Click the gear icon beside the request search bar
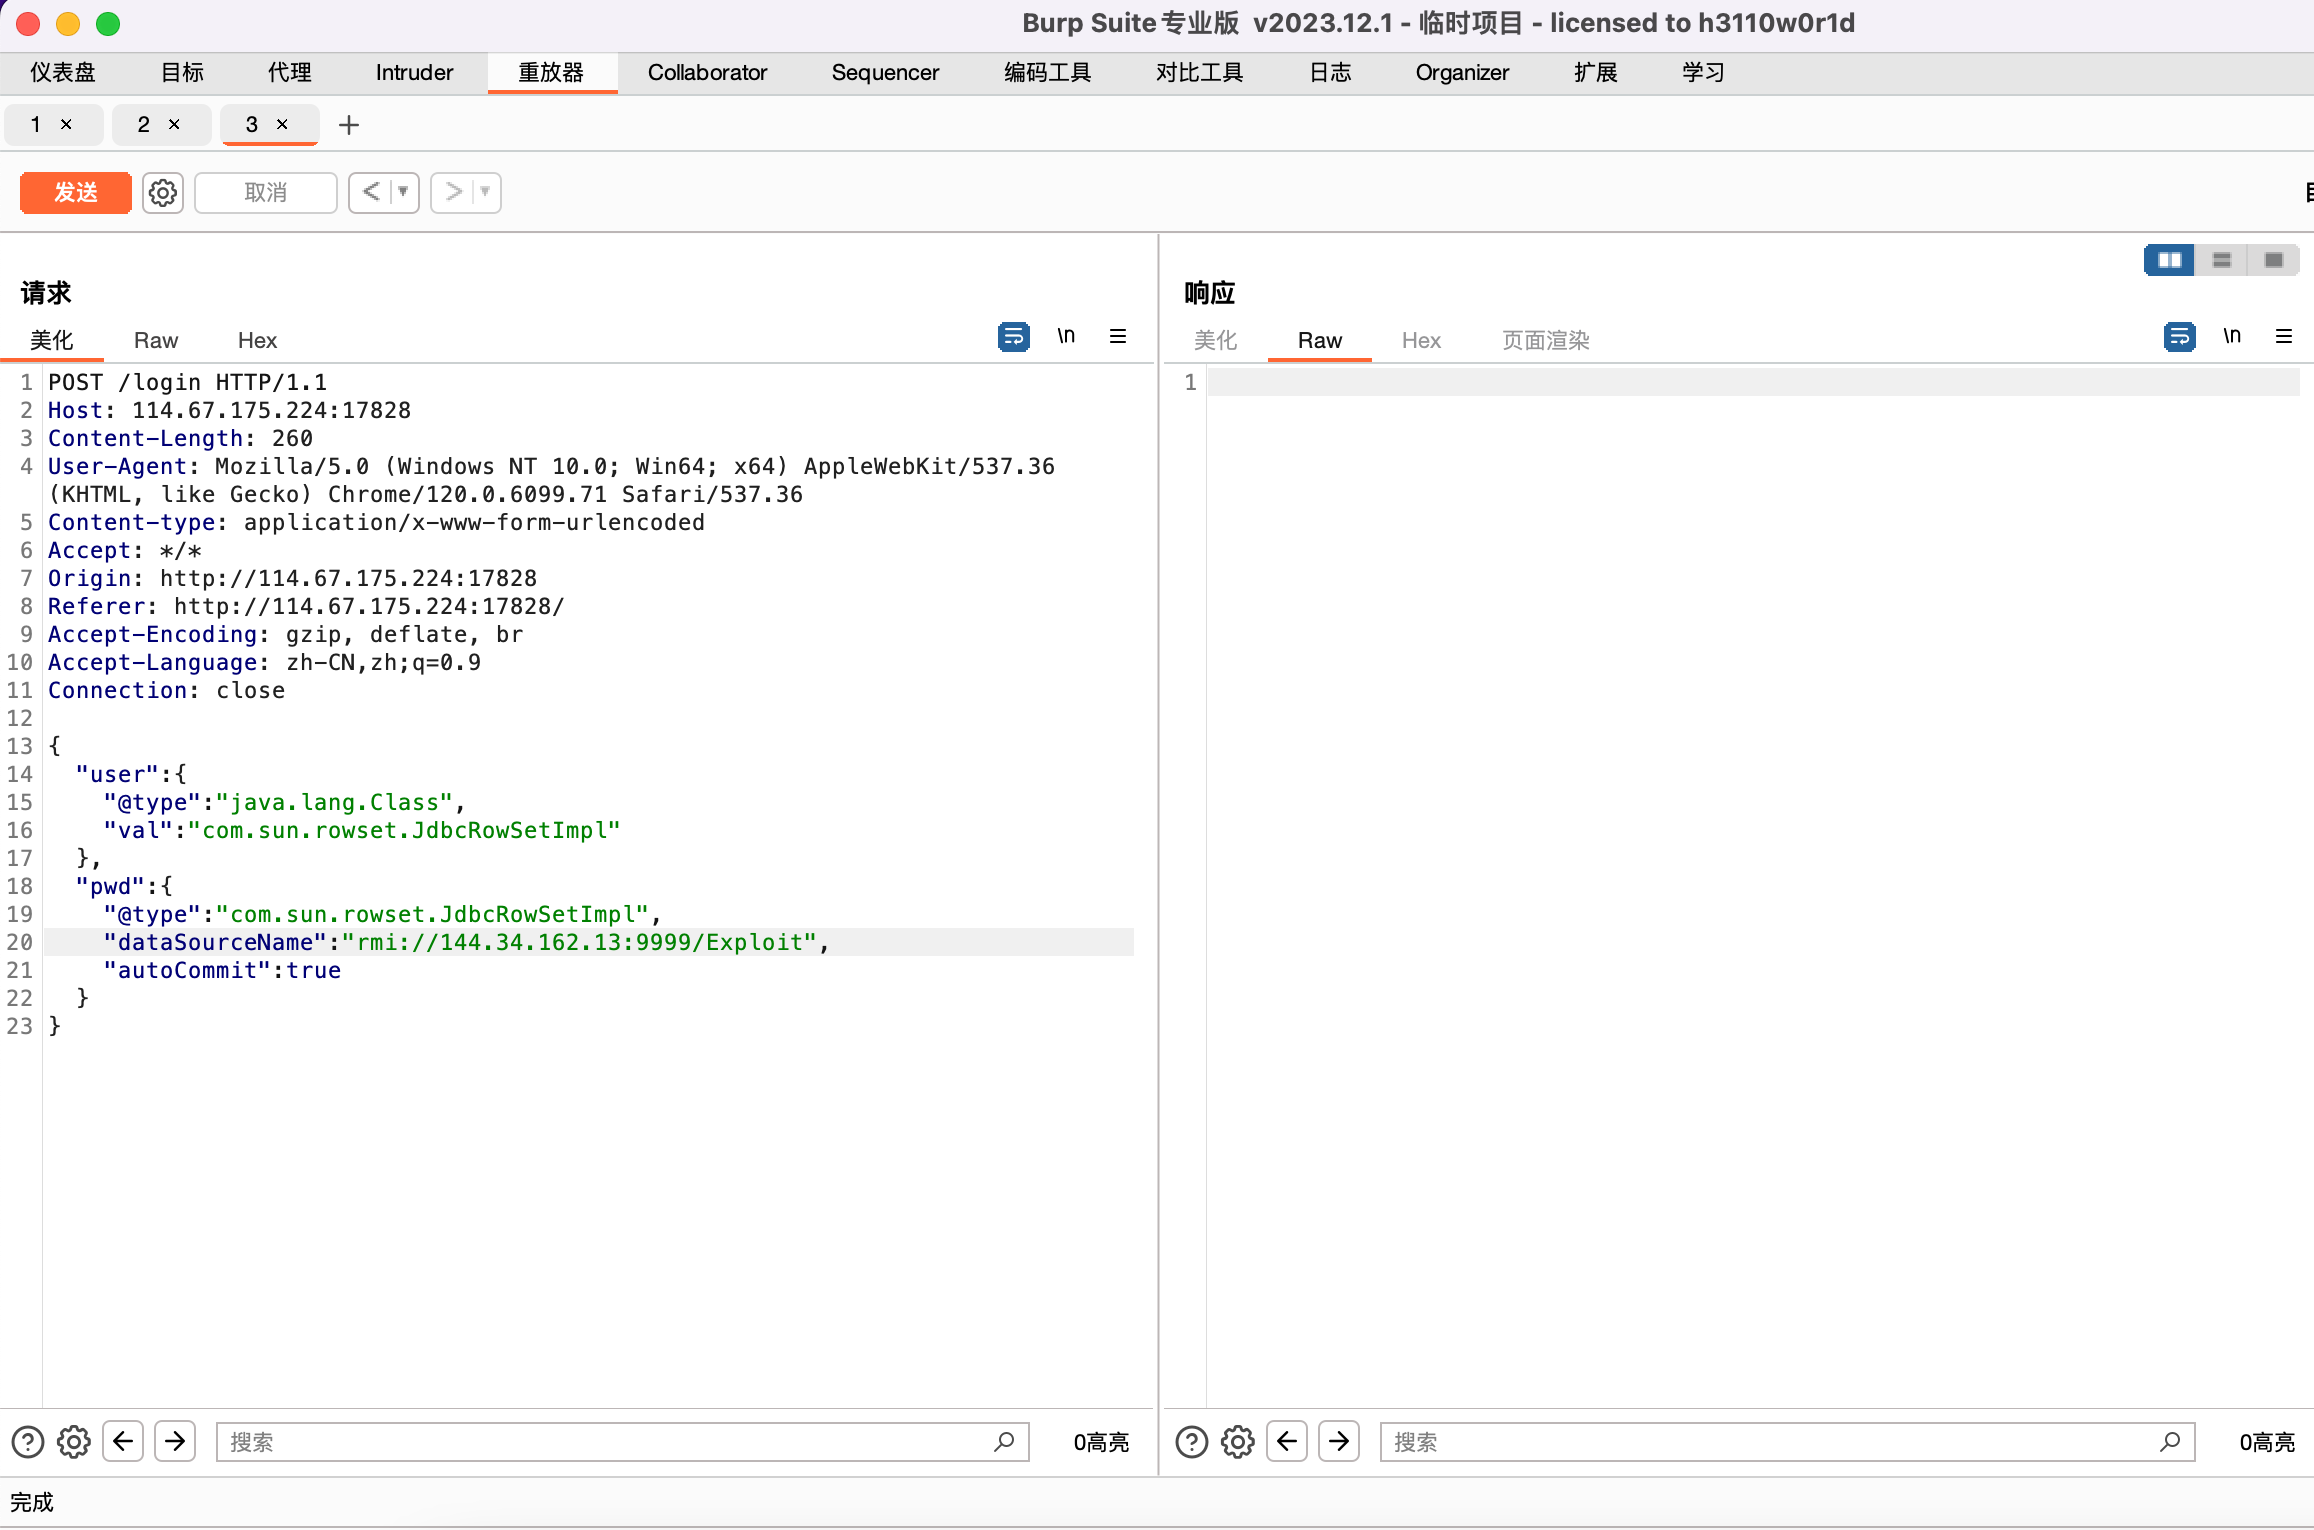The height and width of the screenshot is (1530, 2314). 73,1441
